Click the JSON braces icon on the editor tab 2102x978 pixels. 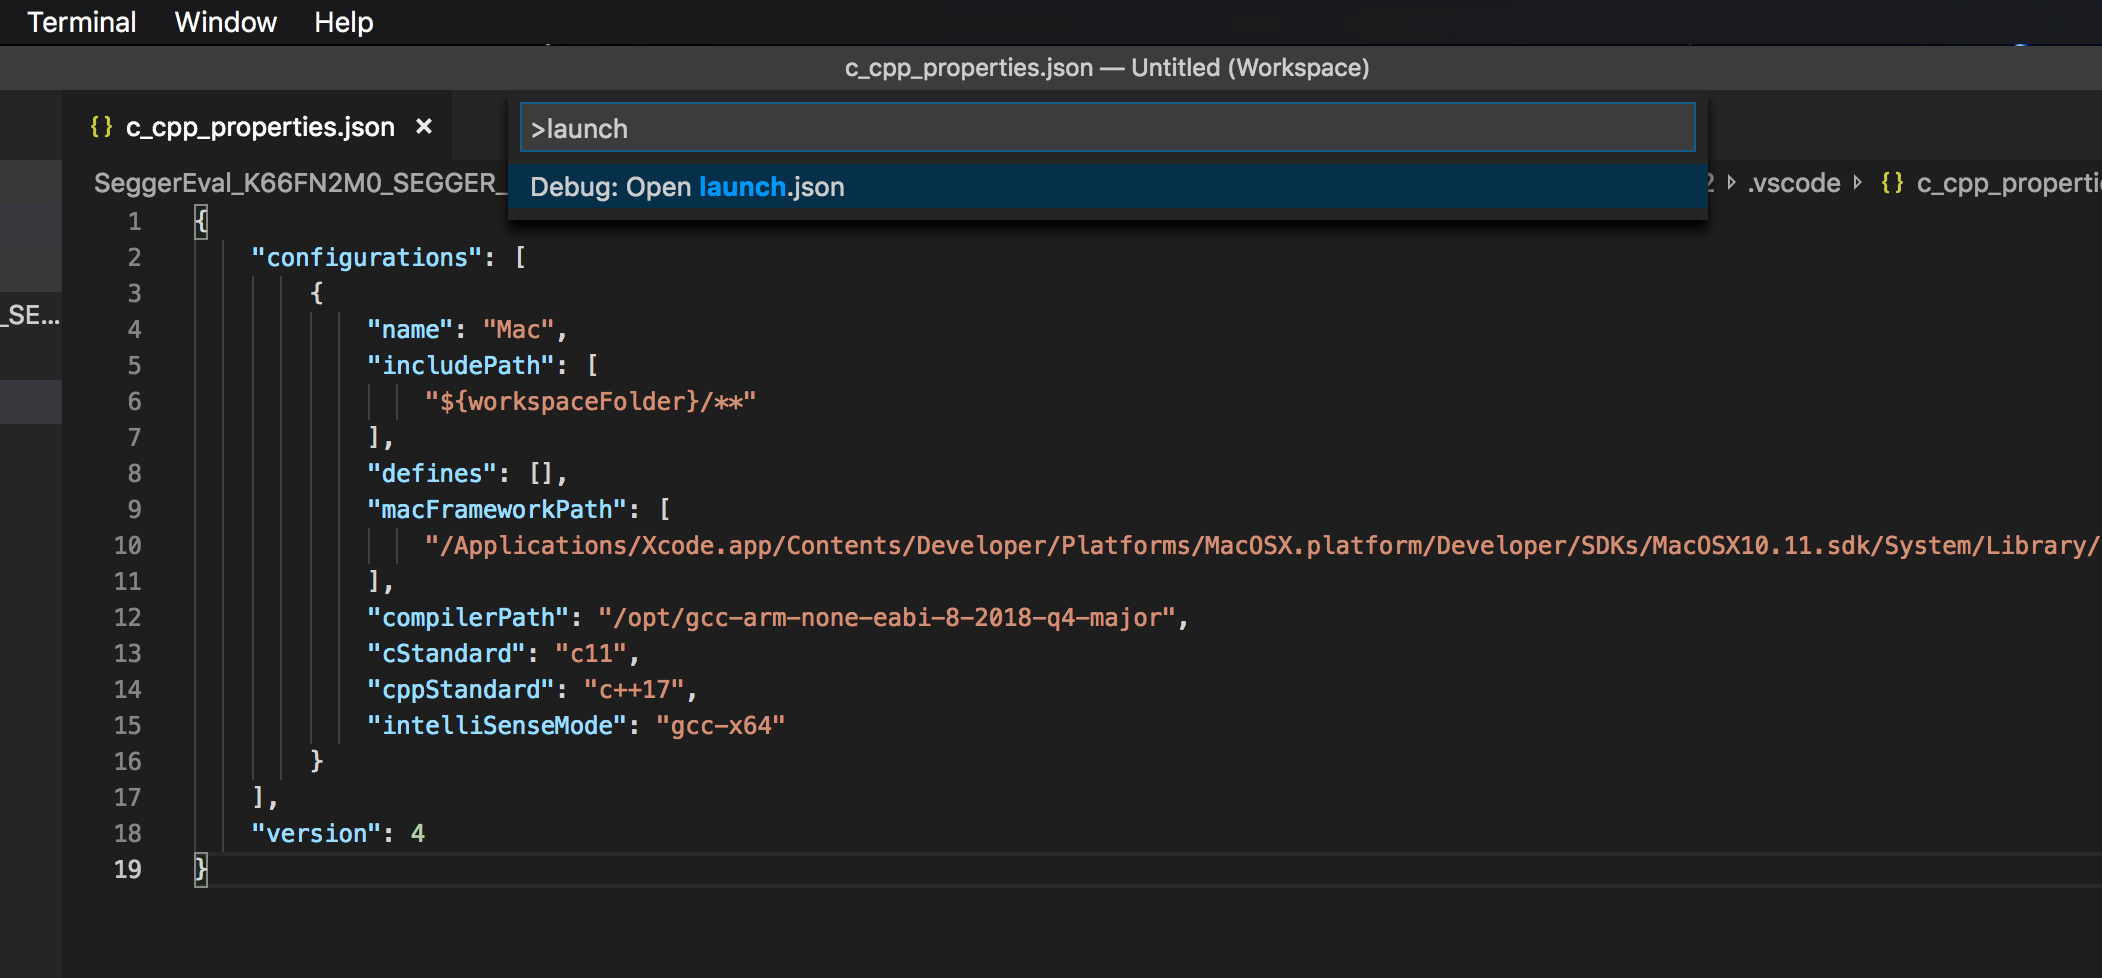[101, 127]
